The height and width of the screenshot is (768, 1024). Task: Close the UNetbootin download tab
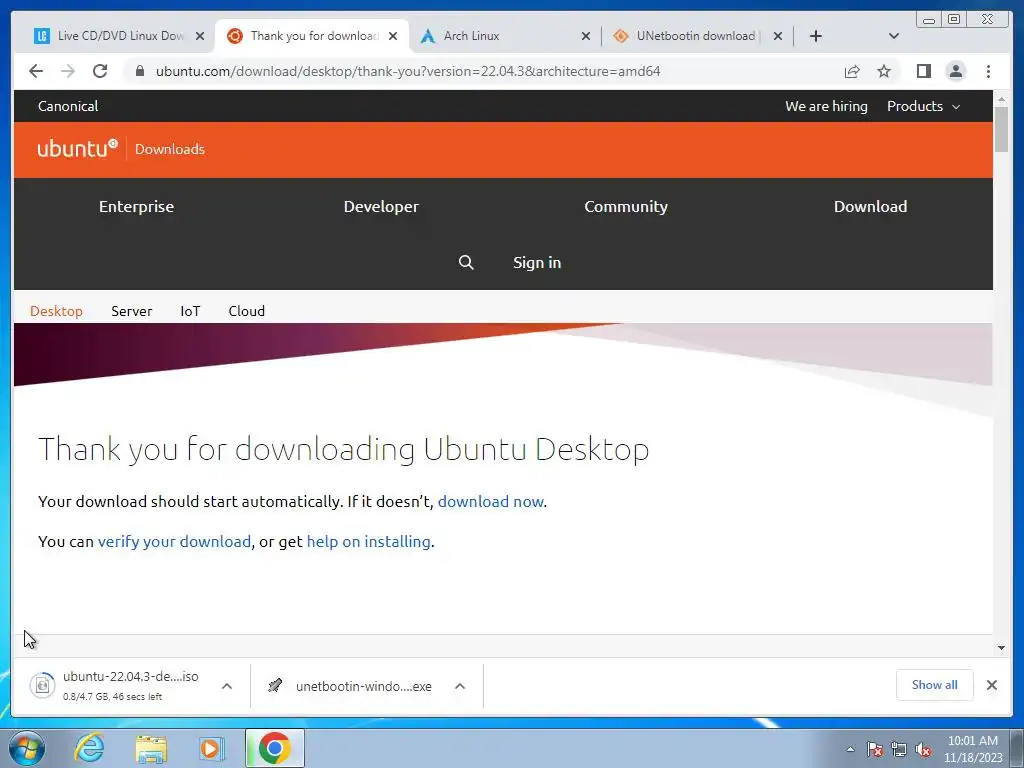(778, 37)
